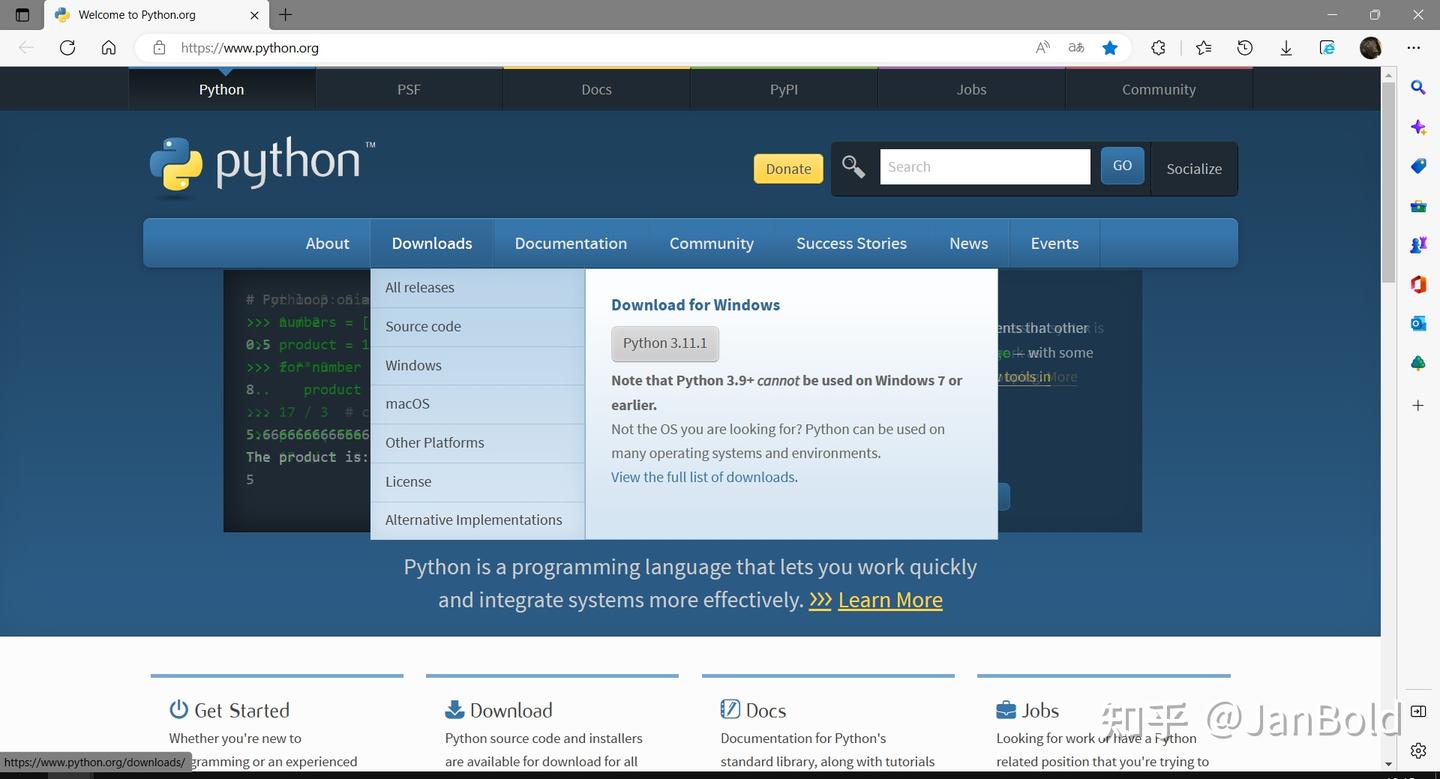
Task: Open the profile avatar menu
Action: (1371, 47)
